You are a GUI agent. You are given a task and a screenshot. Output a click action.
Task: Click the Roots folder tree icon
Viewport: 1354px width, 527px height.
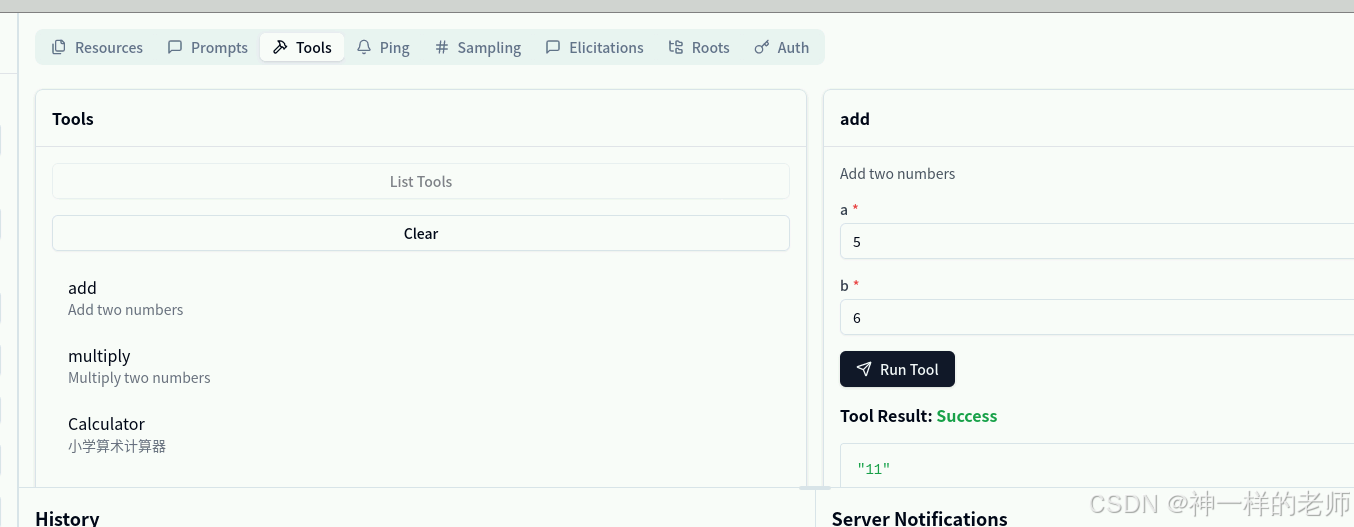[x=676, y=47]
